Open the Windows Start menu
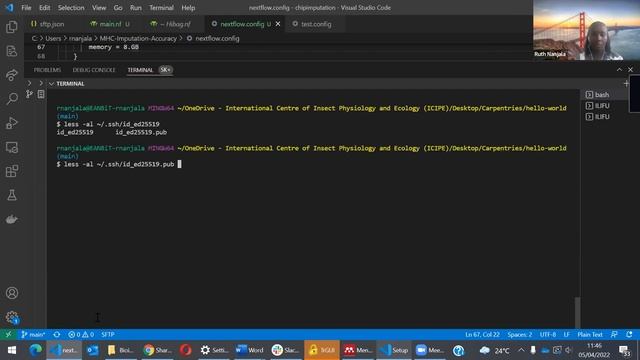 pos(12,350)
